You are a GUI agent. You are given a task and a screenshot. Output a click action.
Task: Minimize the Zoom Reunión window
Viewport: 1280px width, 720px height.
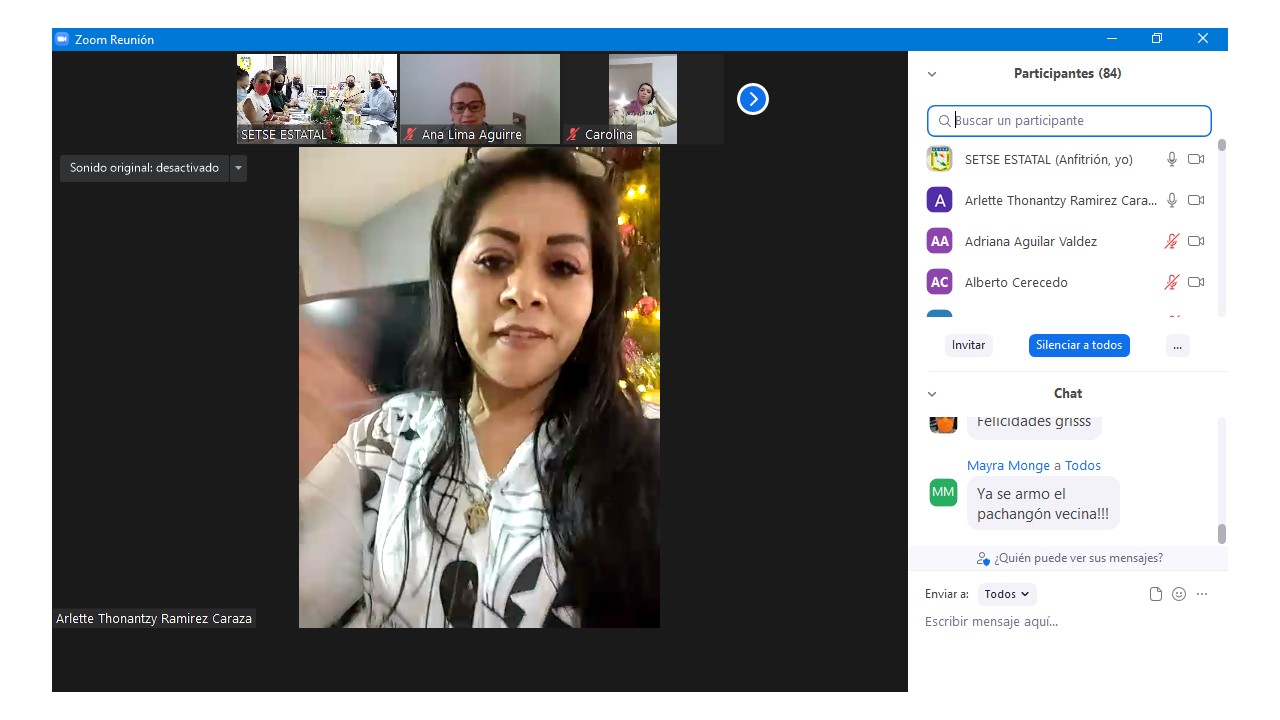(1112, 39)
